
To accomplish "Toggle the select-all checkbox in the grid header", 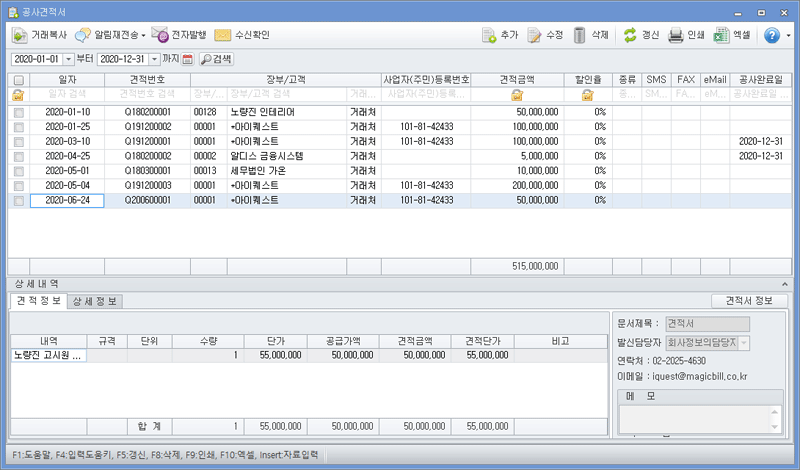I will [18, 80].
